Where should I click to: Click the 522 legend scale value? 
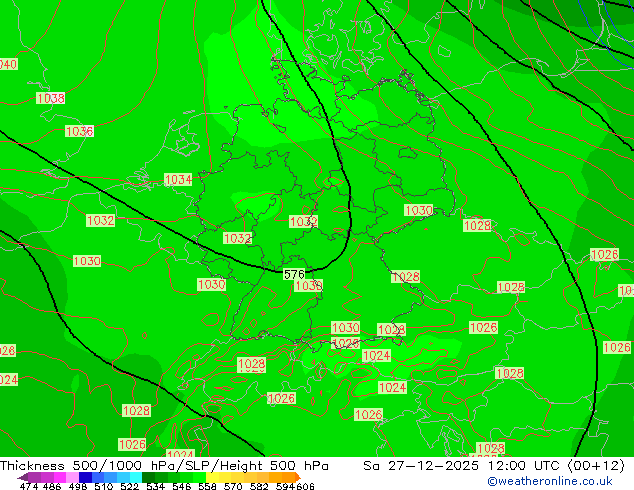coord(130,486)
